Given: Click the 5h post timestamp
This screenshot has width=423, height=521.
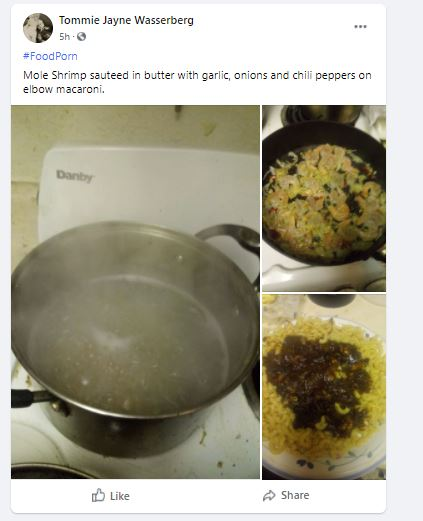Looking at the screenshot, I should [64, 37].
